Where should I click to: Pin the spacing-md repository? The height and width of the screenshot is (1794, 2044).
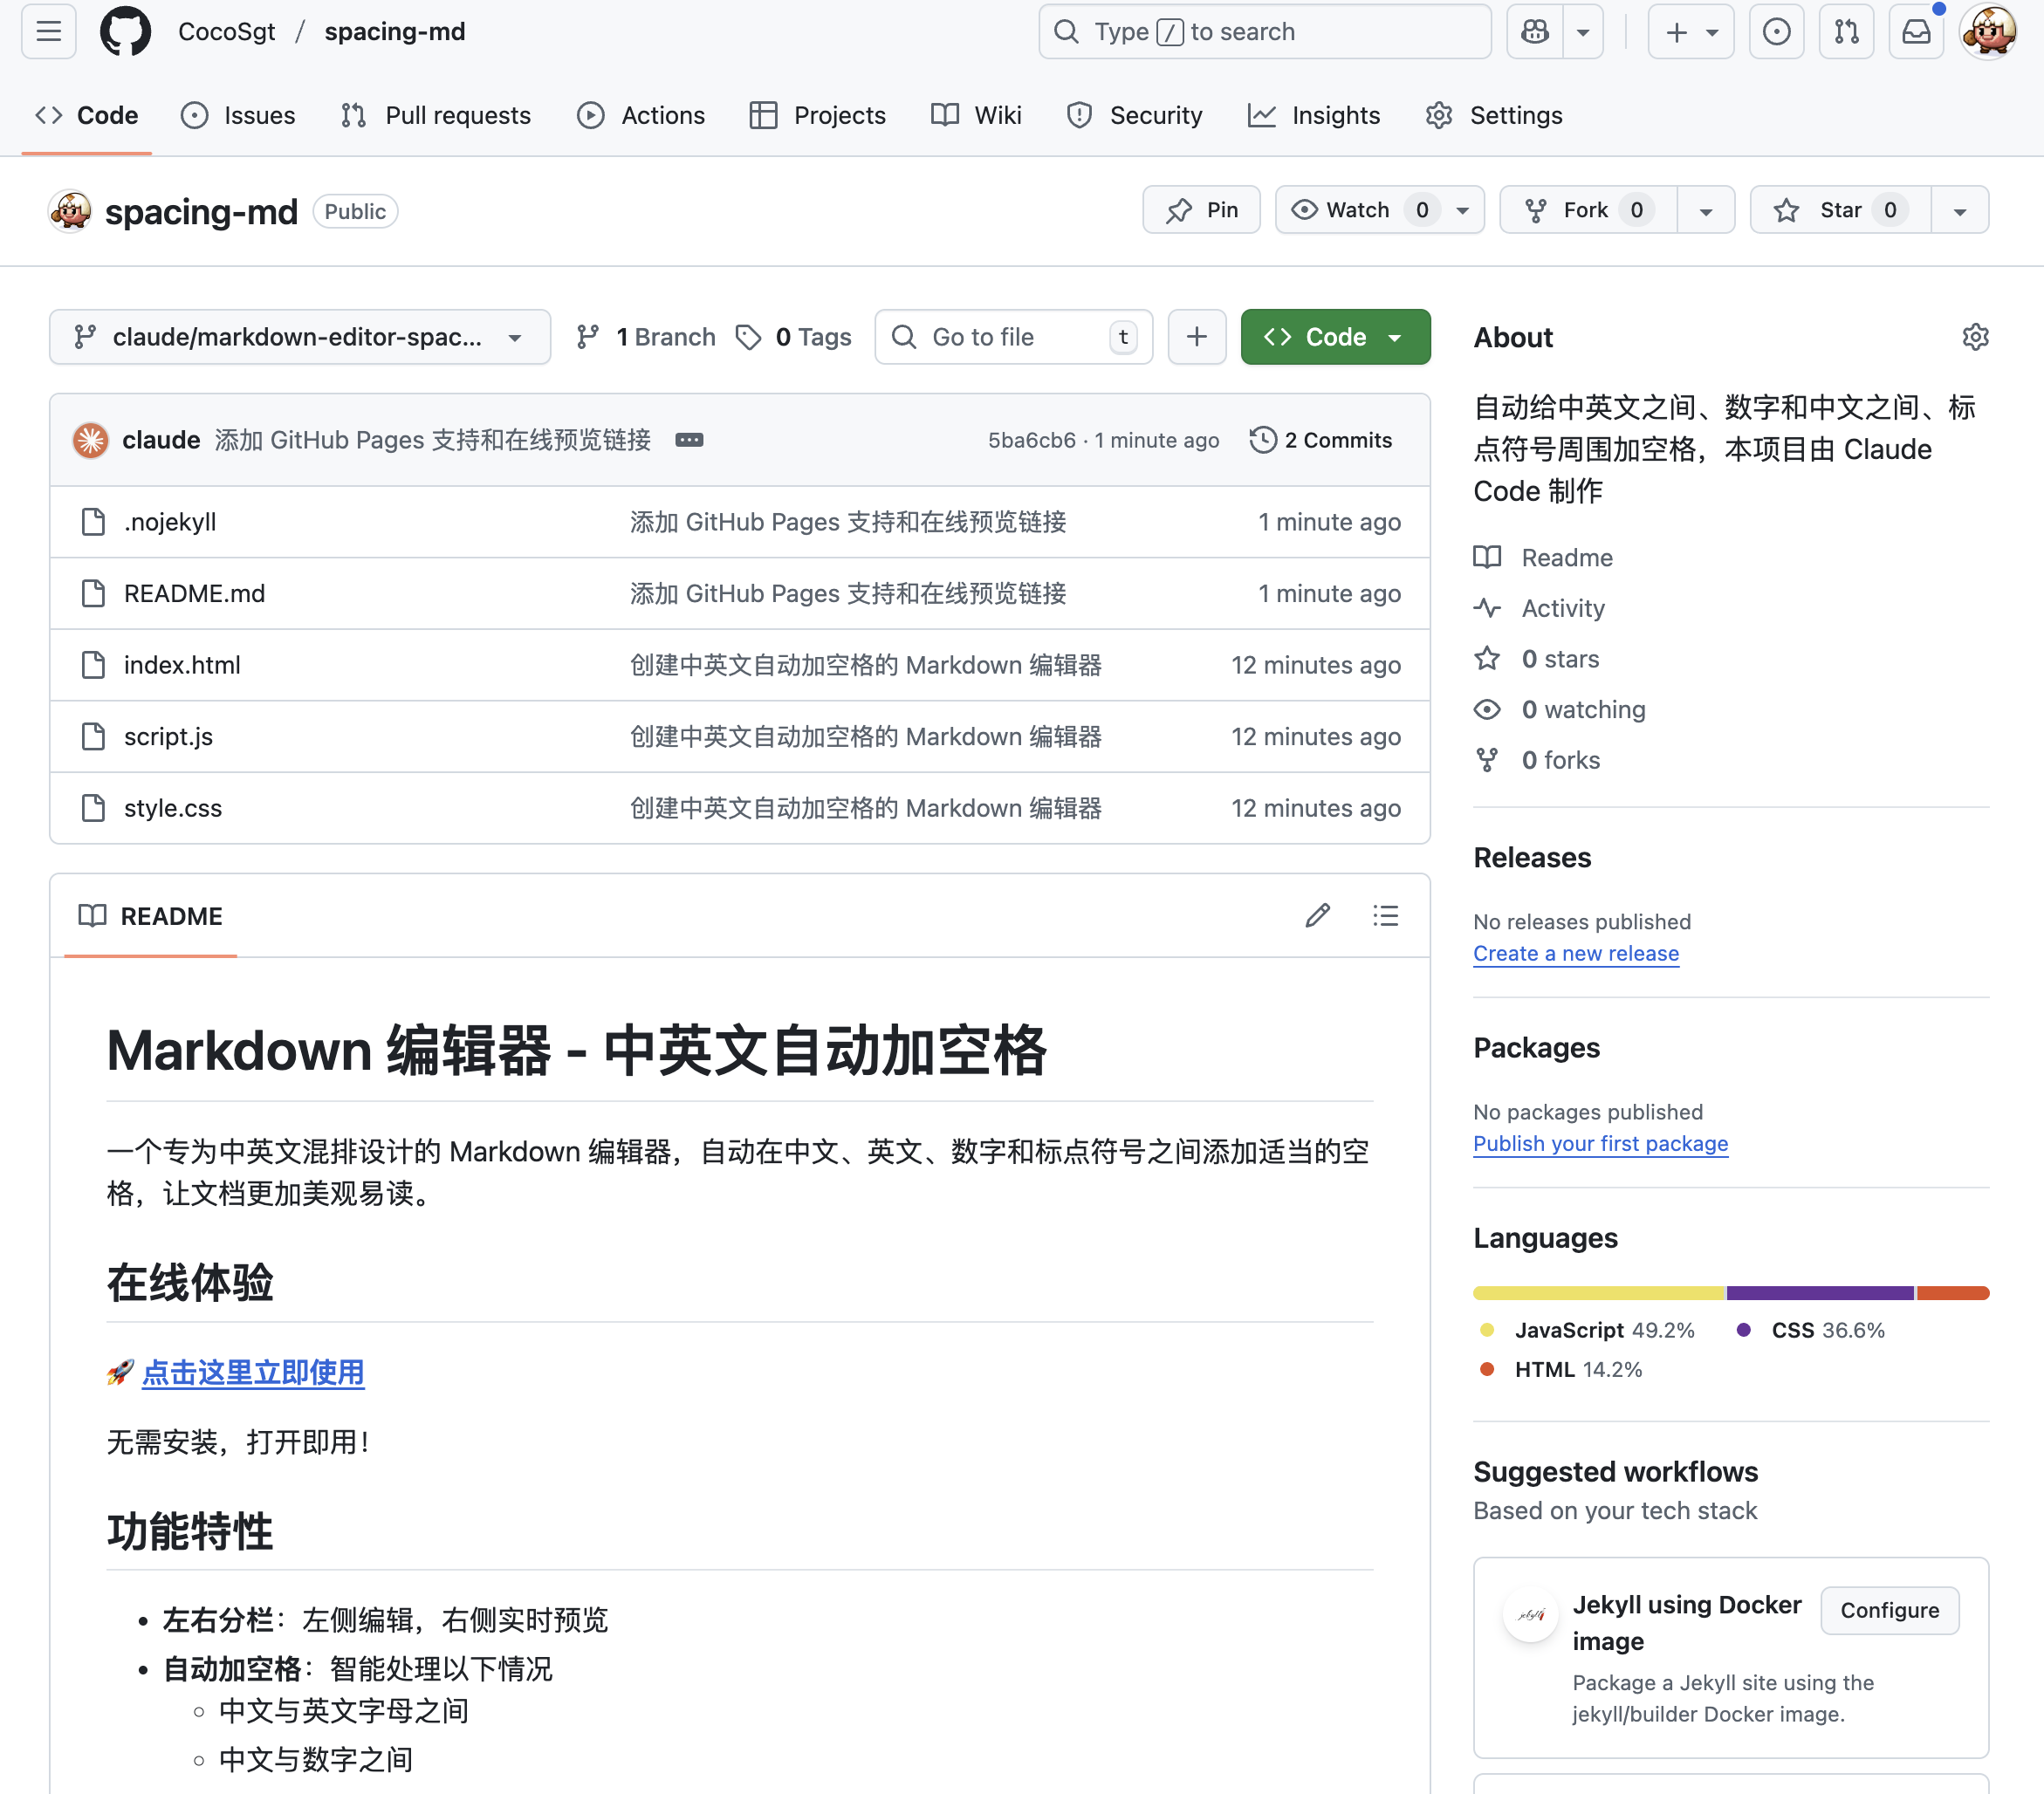[x=1201, y=210]
